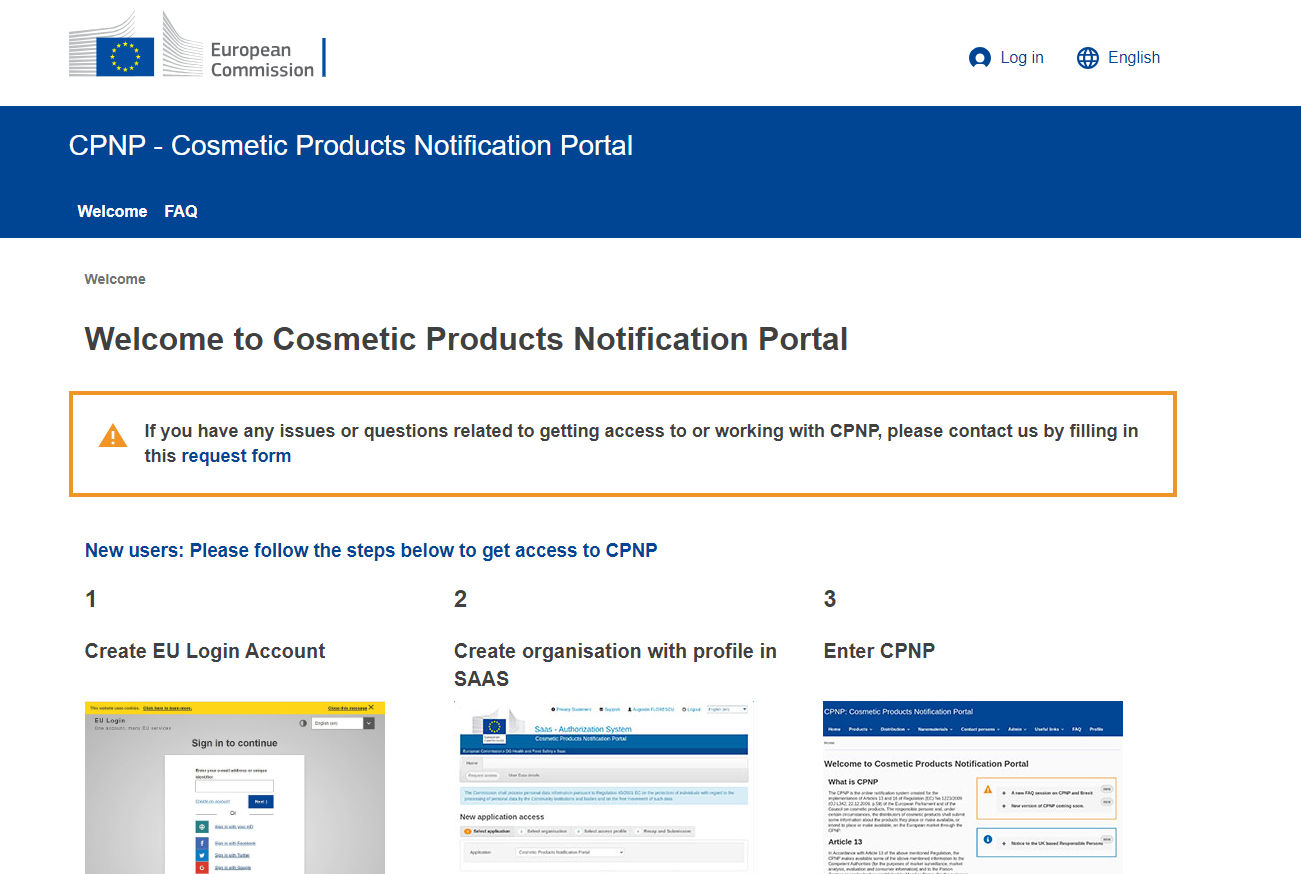Click the Logout icon in the SAAS screenshot
The height and width of the screenshot is (874, 1301).
point(684,709)
